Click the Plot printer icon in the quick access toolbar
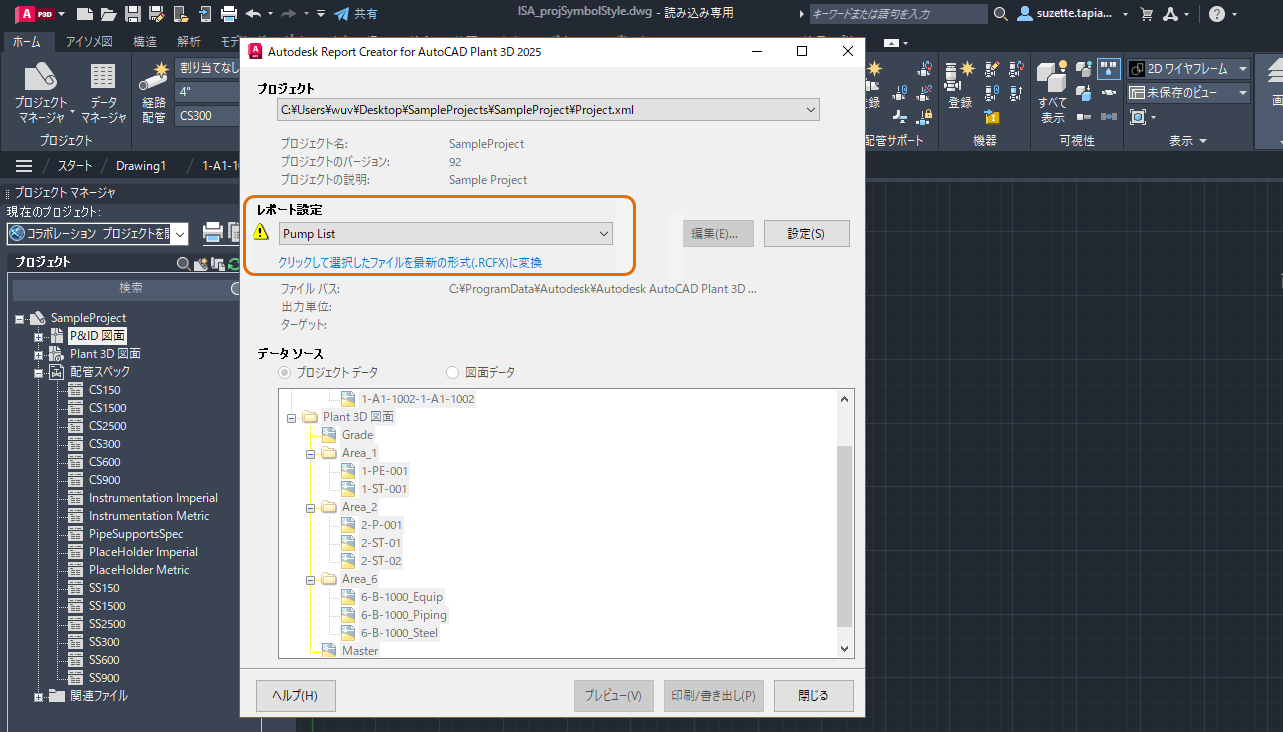This screenshot has width=1283, height=732. (228, 14)
